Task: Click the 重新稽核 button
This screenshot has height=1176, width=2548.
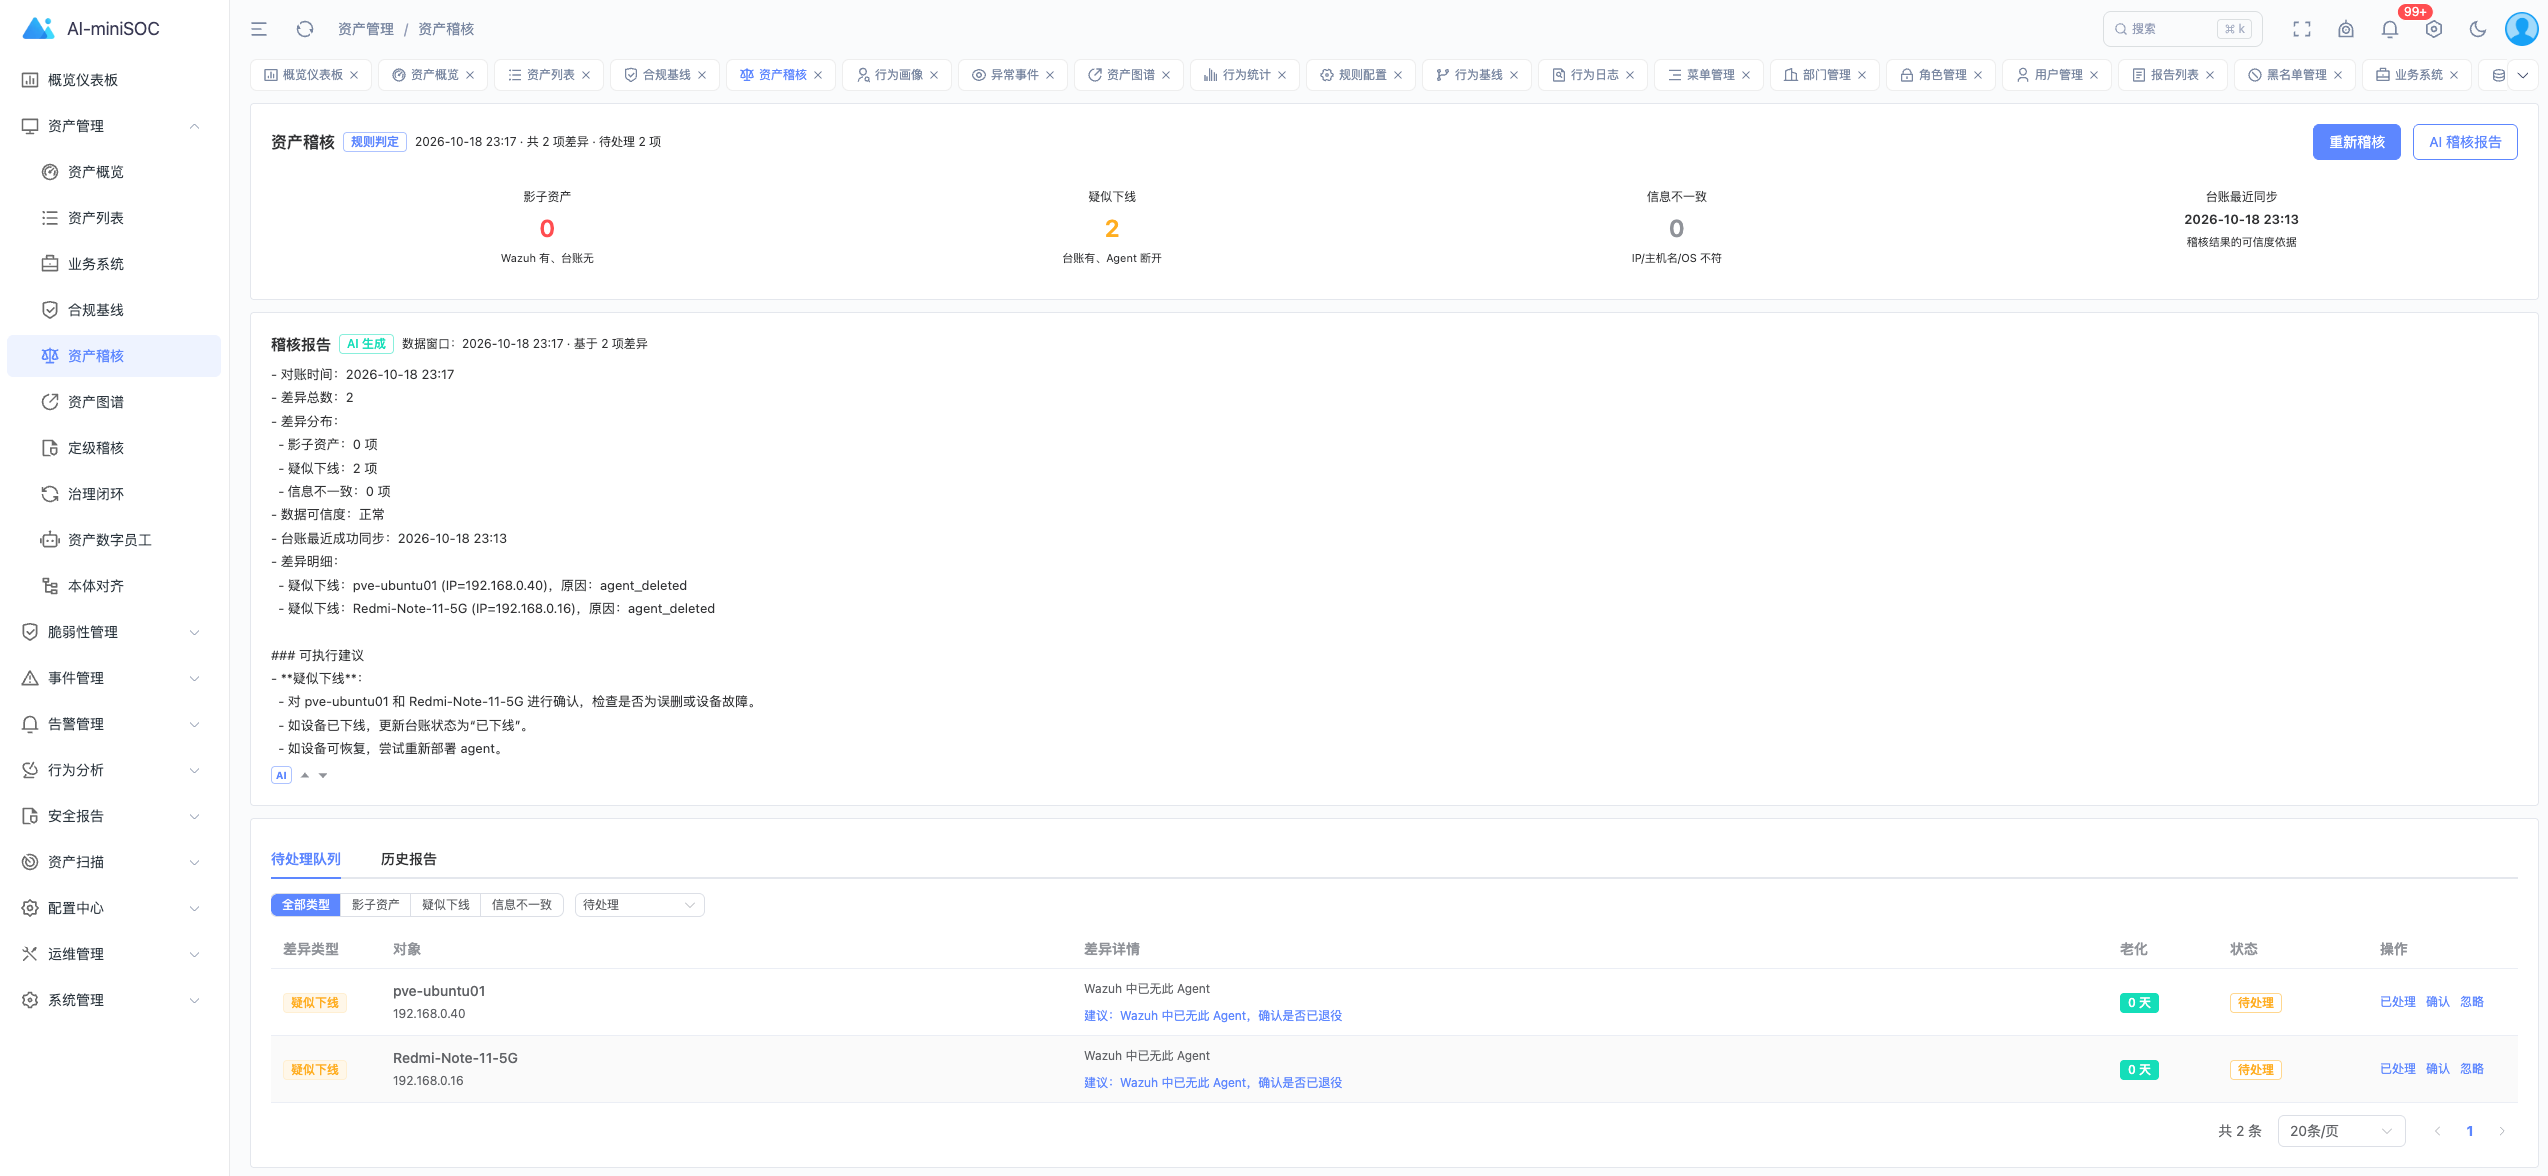Action: [2356, 142]
